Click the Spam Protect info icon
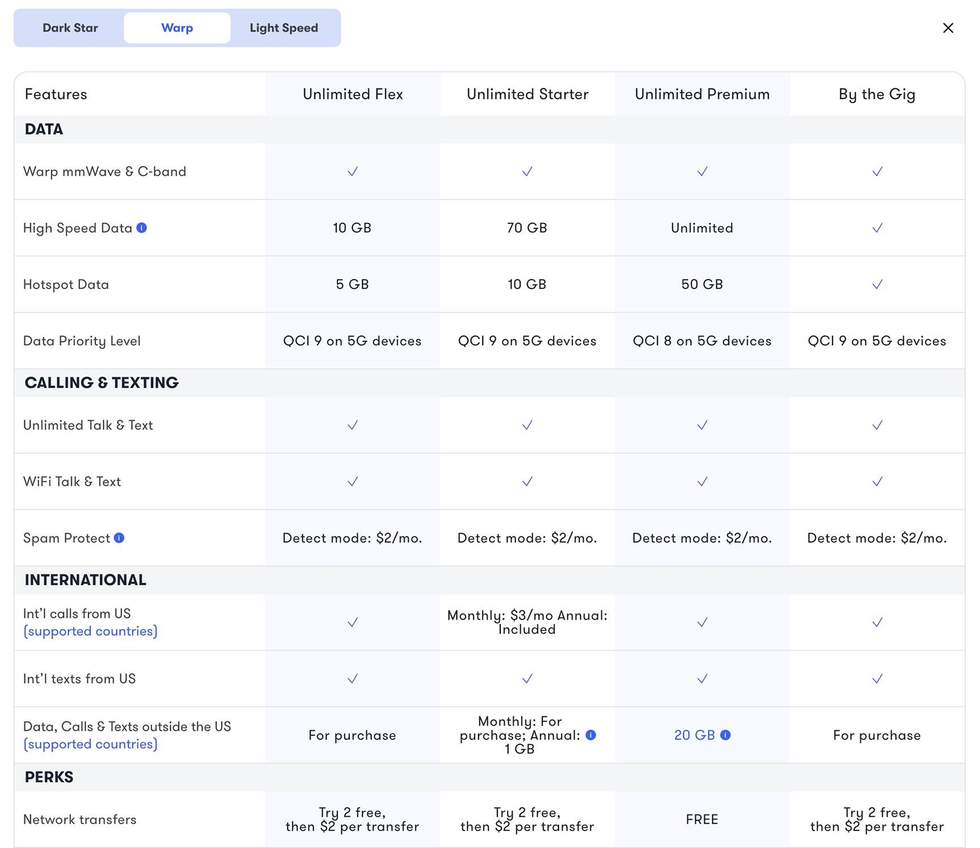Image resolution: width=980 pixels, height=848 pixels. point(119,538)
